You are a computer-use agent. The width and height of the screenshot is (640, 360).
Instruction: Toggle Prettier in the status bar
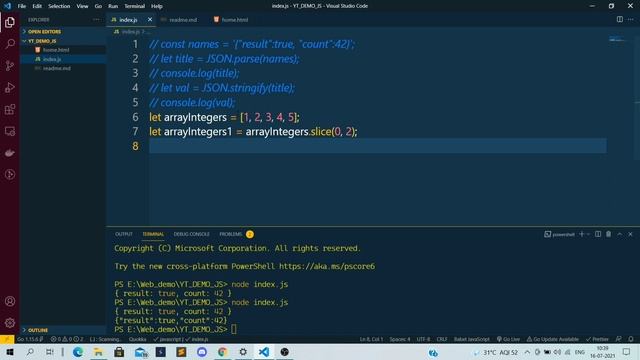(x=597, y=339)
